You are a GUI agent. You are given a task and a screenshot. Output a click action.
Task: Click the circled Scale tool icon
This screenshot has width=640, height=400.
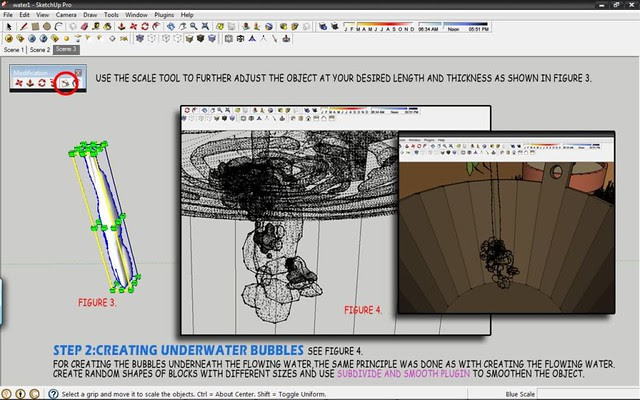[67, 81]
